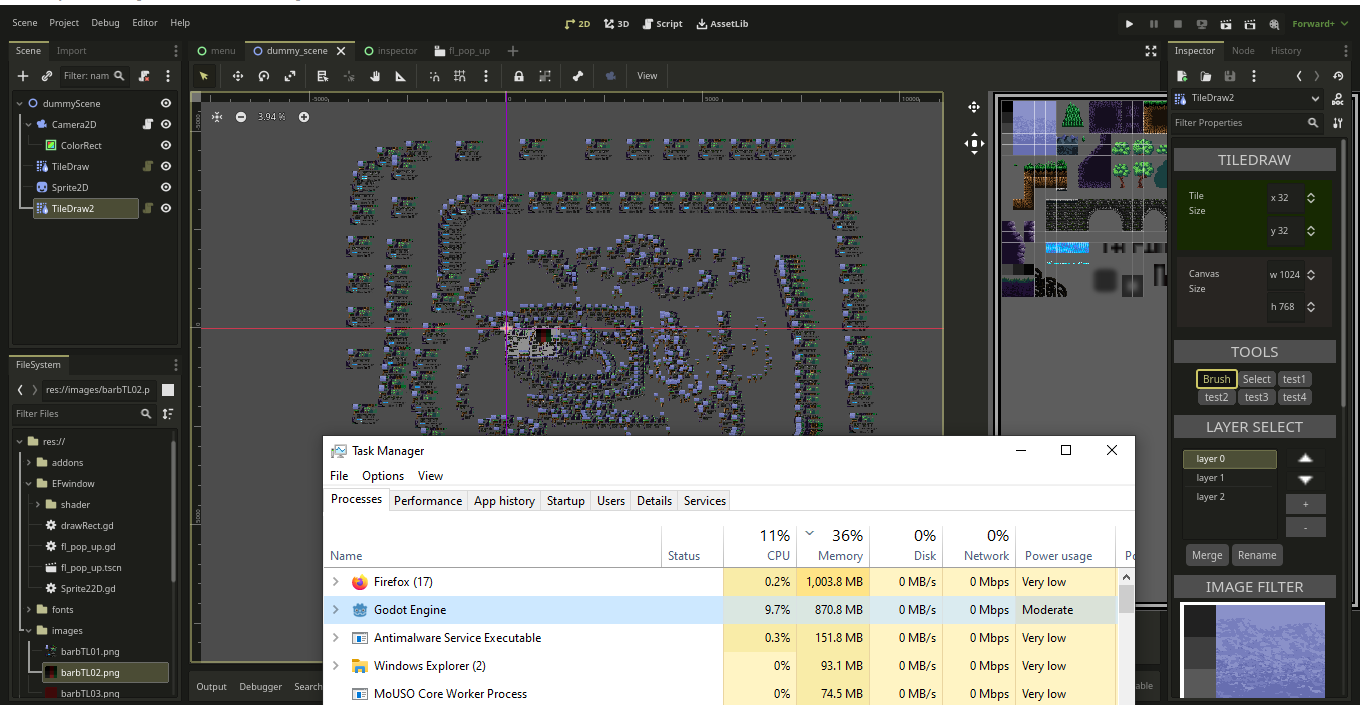Screen dimensions: 1360x705
Task: Toggle visibility of dummyScene node
Action: pyautogui.click(x=166, y=103)
